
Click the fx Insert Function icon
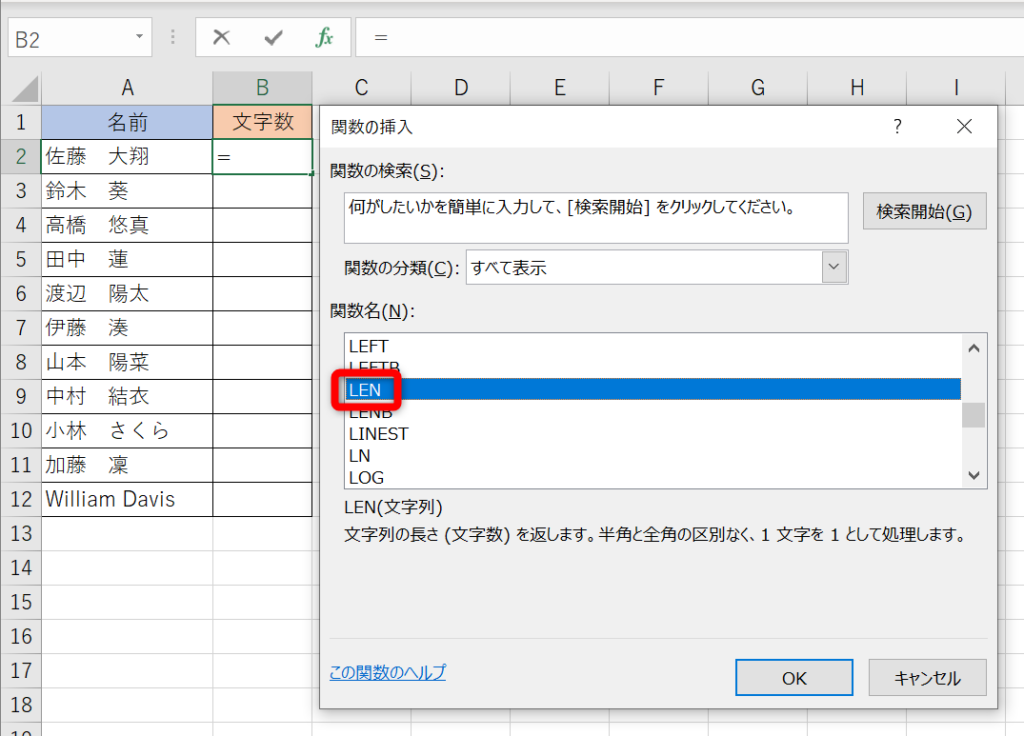point(324,38)
